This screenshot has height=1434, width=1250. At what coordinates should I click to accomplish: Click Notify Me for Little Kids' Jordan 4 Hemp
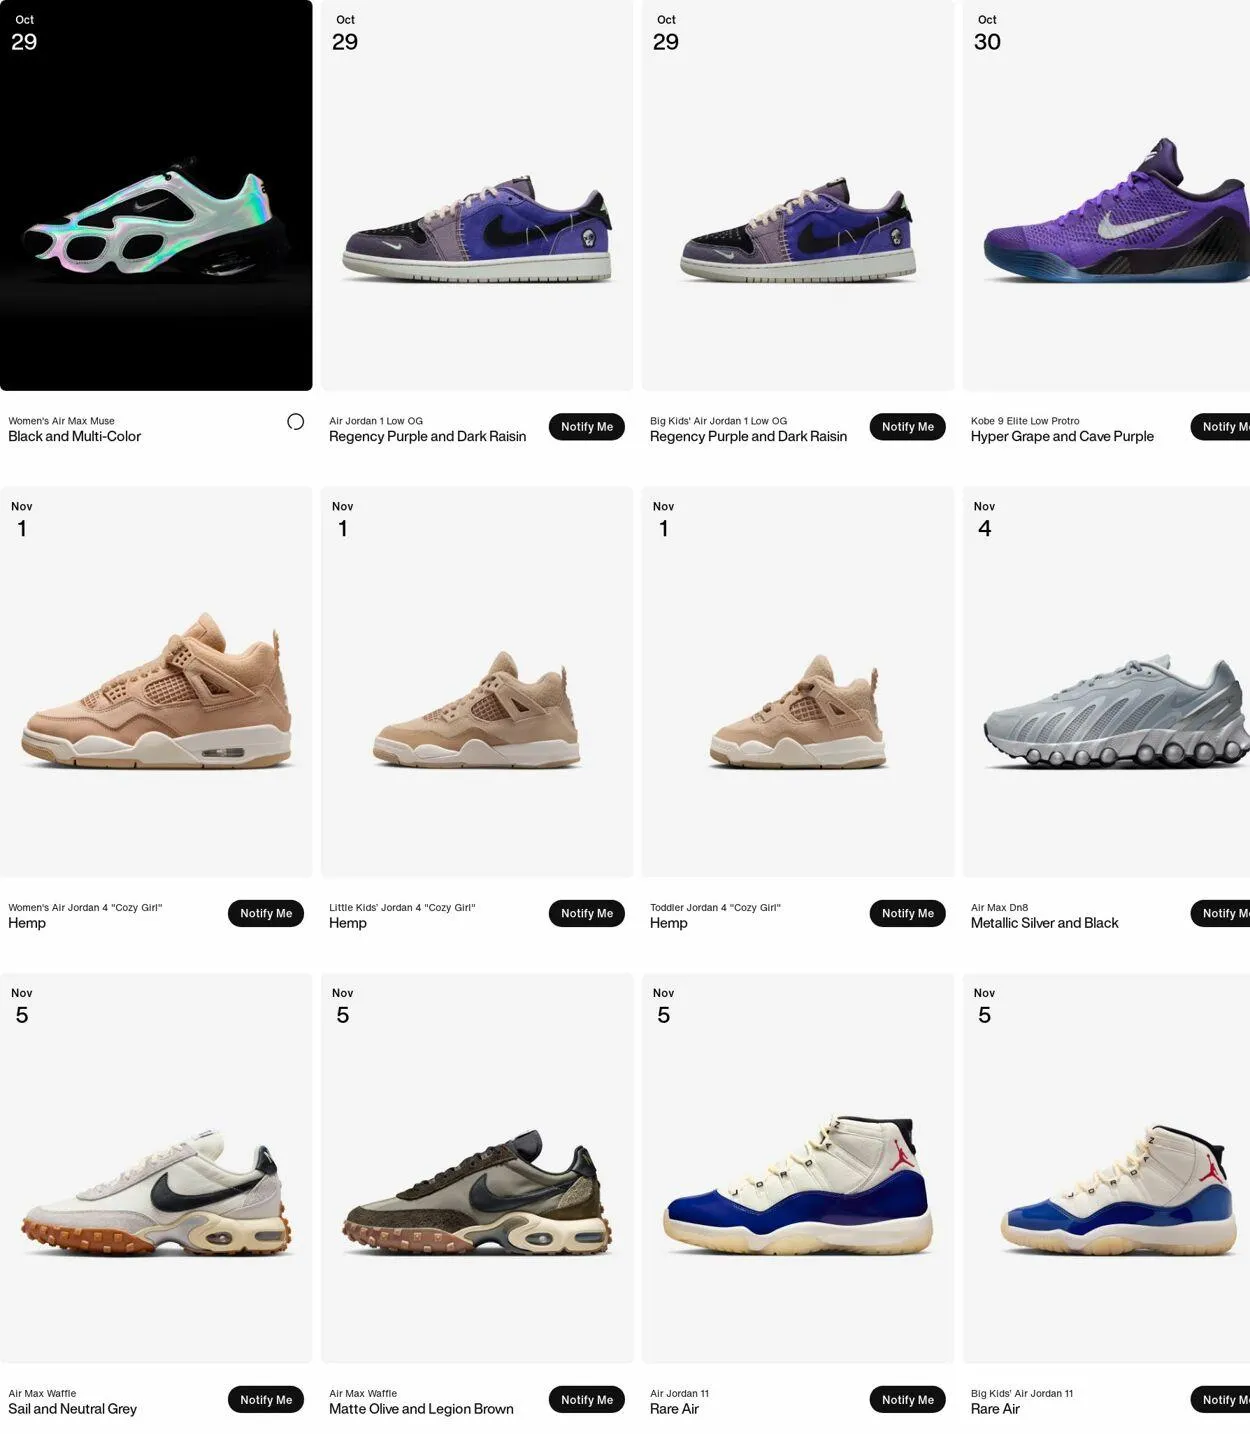(587, 913)
